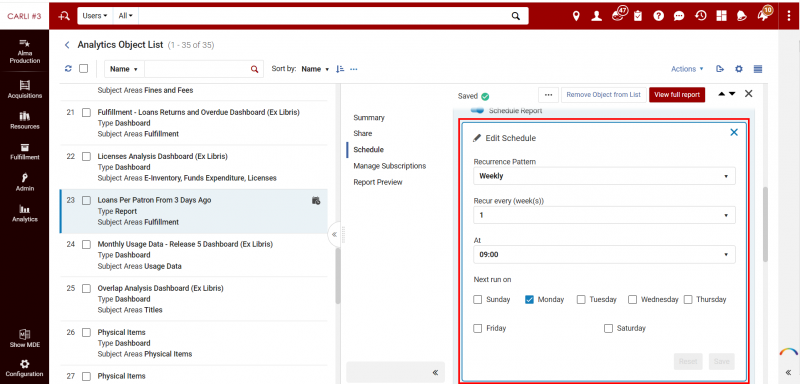Open the Actions dropdown

coord(687,69)
